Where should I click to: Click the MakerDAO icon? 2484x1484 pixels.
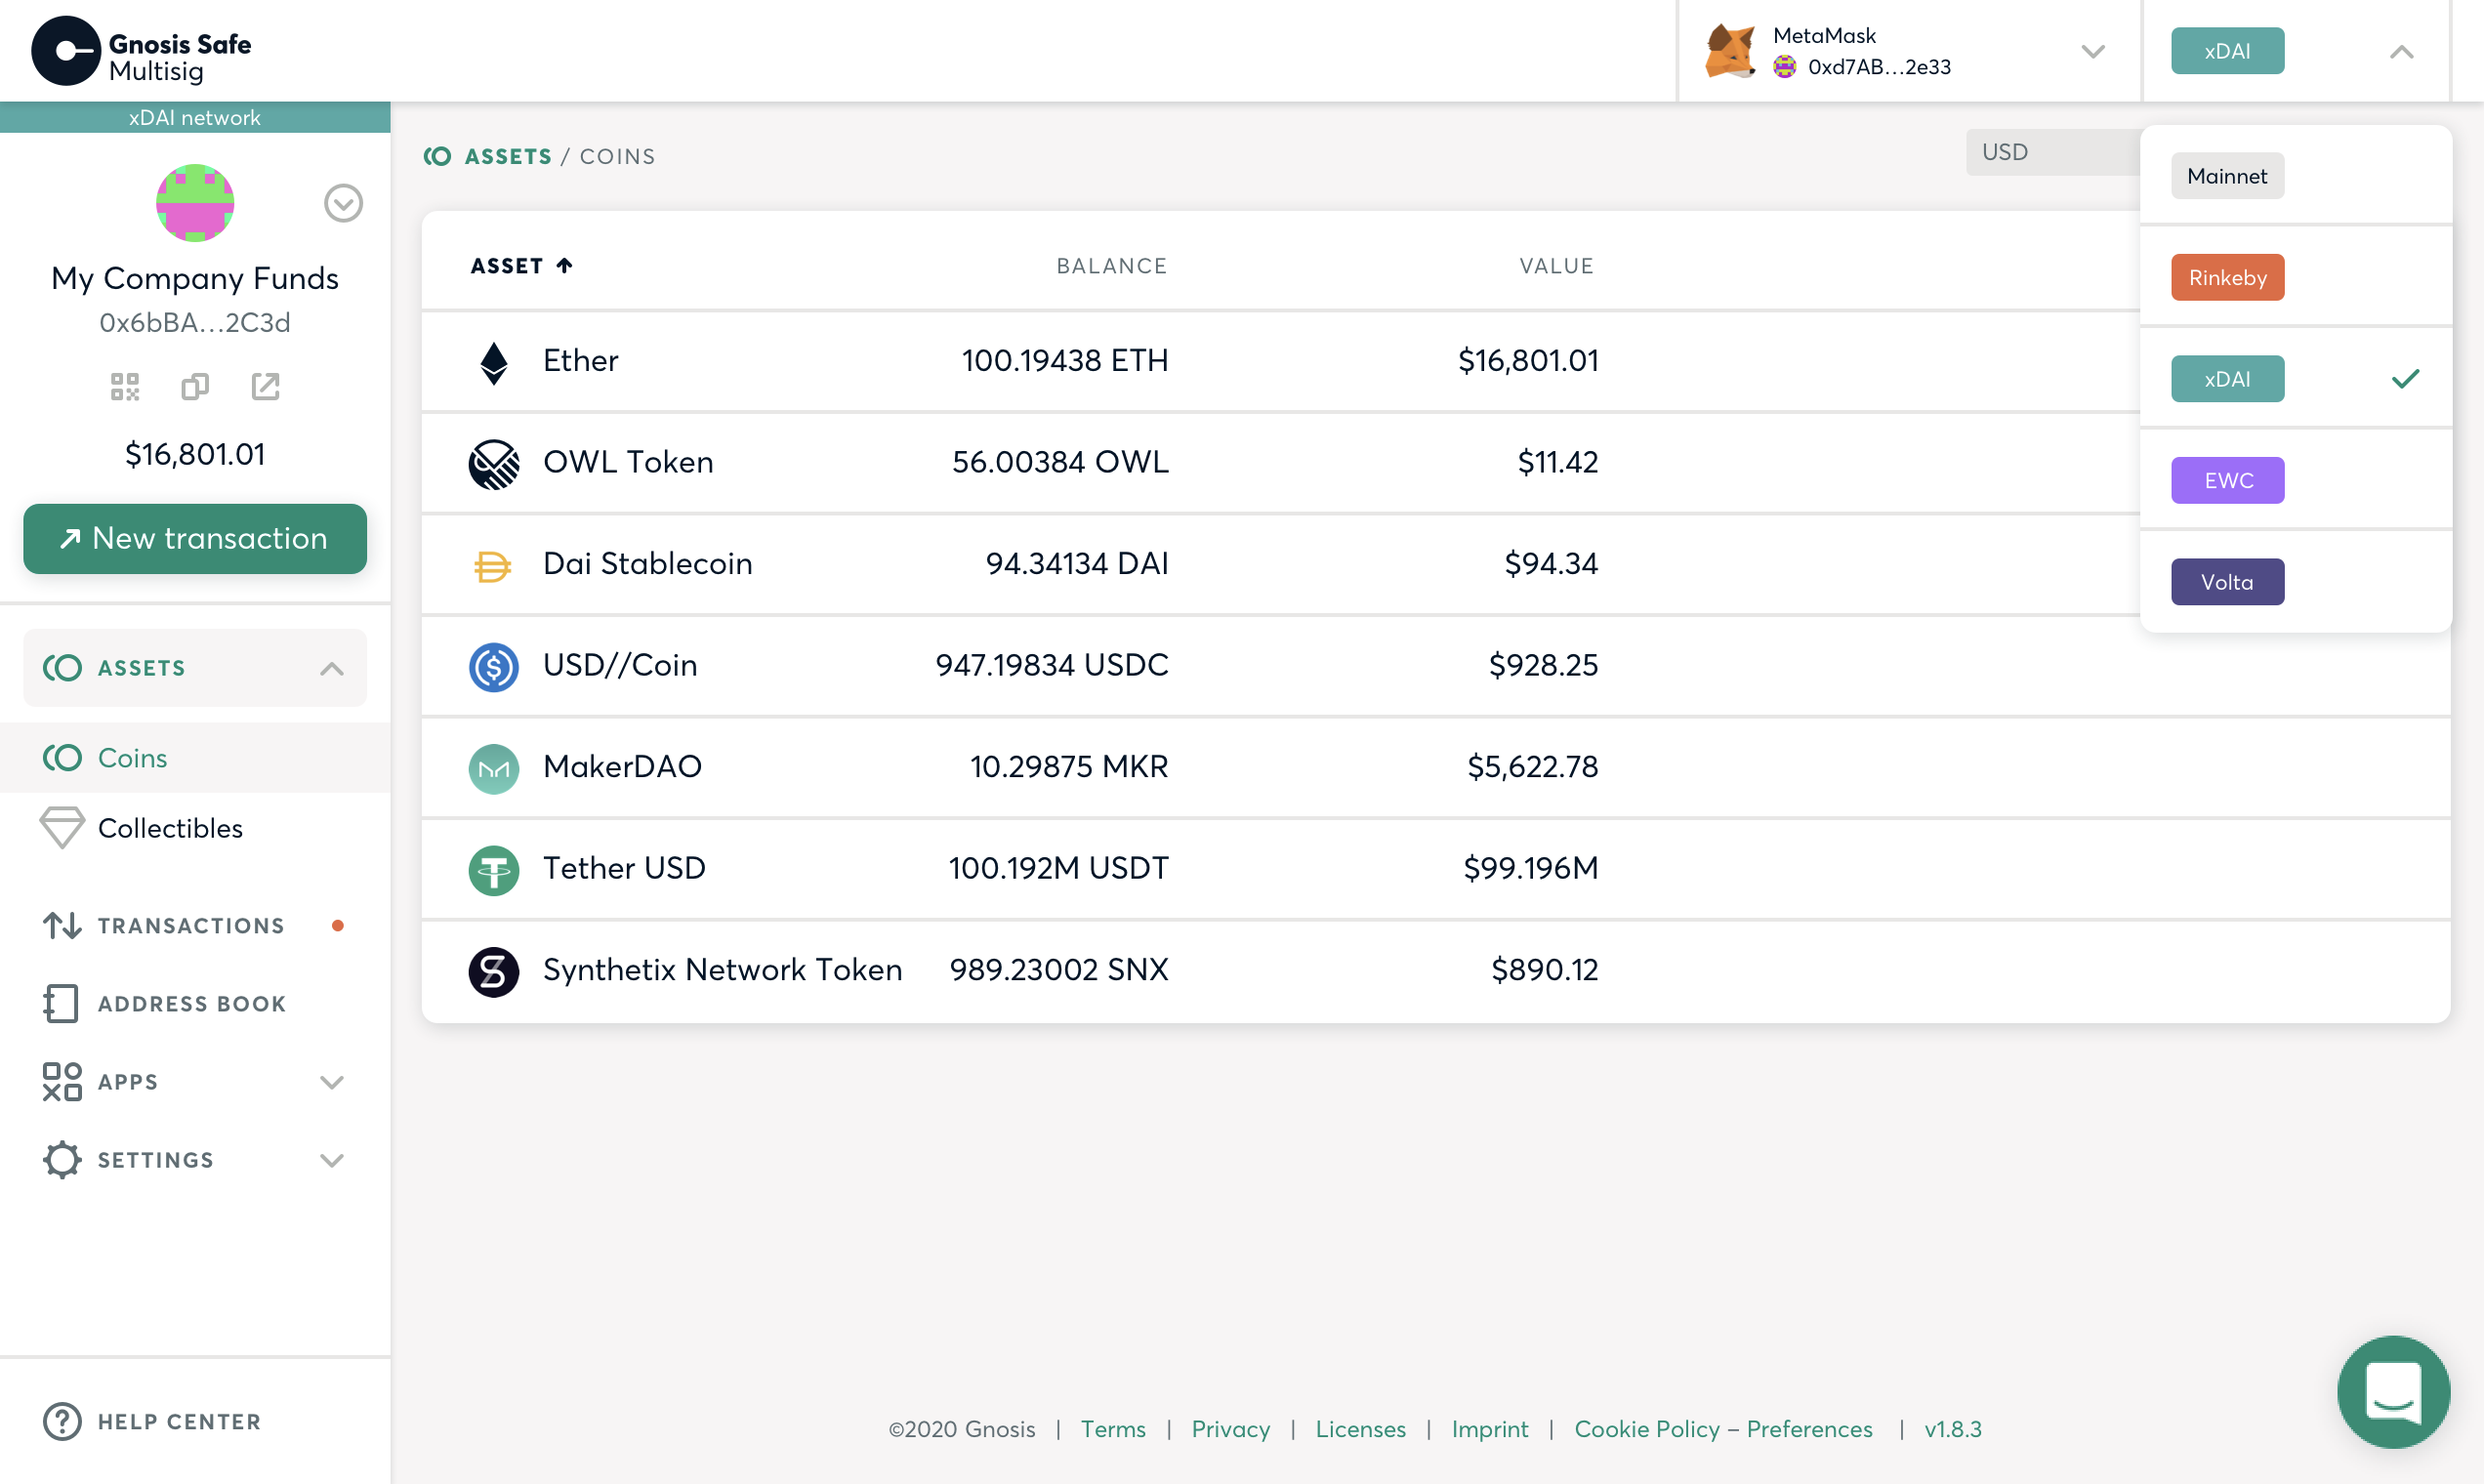[494, 769]
